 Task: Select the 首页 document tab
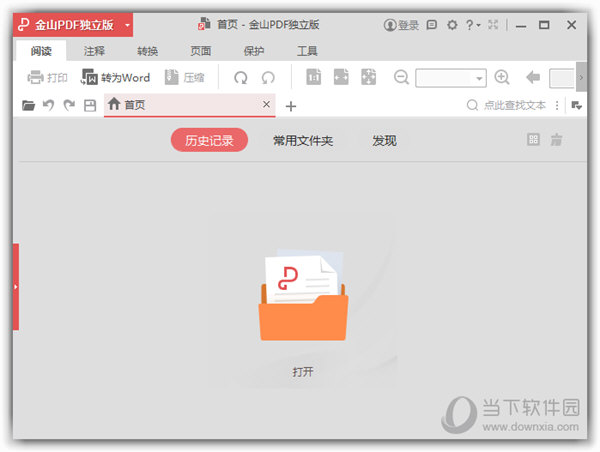(x=189, y=105)
